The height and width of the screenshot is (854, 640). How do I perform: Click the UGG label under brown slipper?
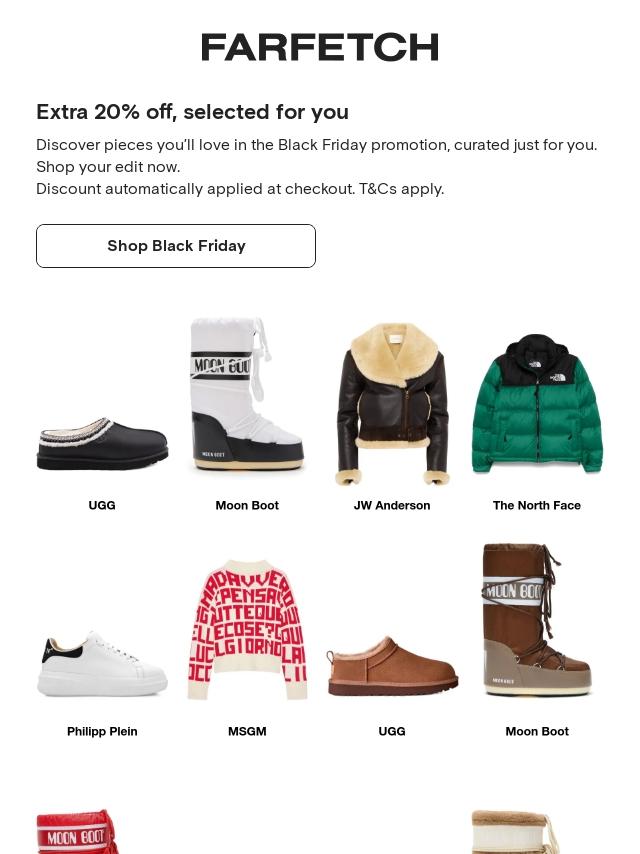[392, 731]
